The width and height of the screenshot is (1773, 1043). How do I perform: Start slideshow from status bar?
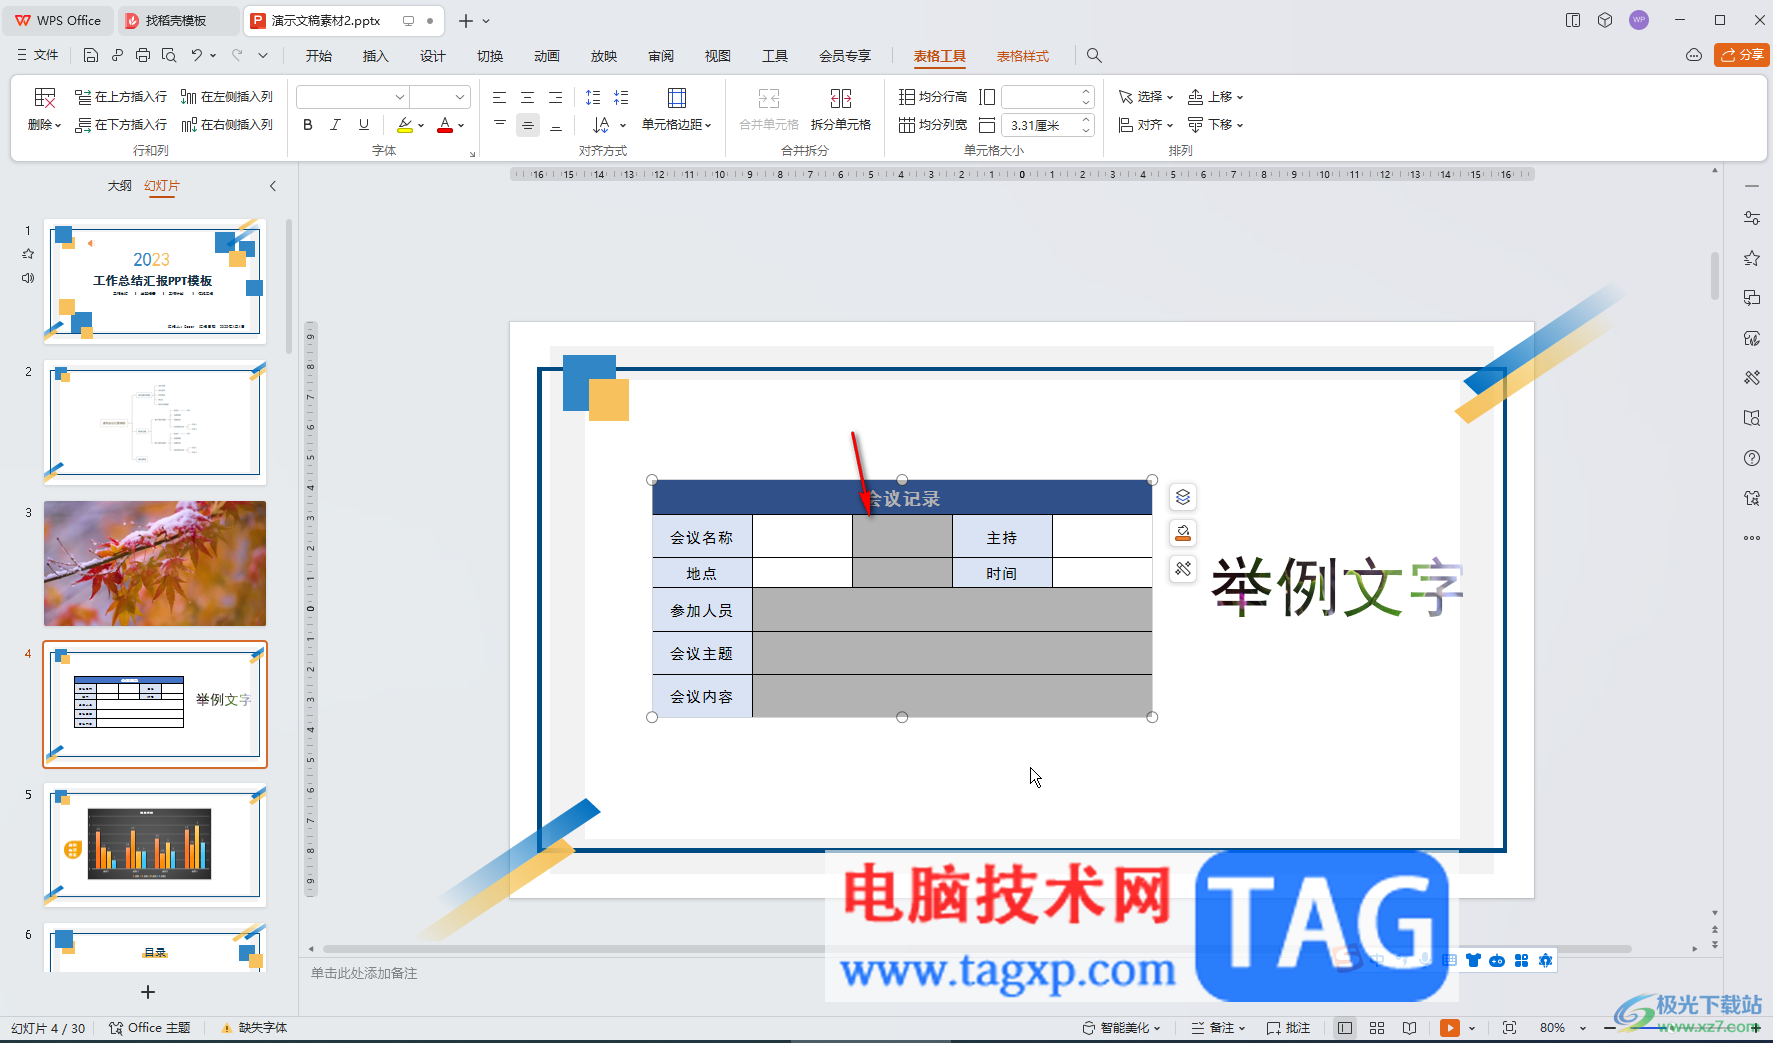point(1450,1028)
